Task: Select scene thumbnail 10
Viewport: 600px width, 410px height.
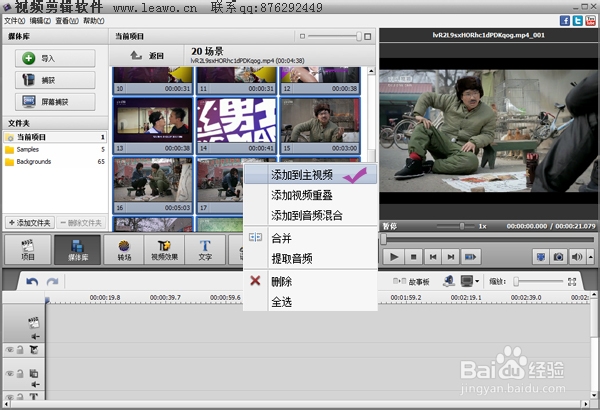Action: click(x=153, y=80)
